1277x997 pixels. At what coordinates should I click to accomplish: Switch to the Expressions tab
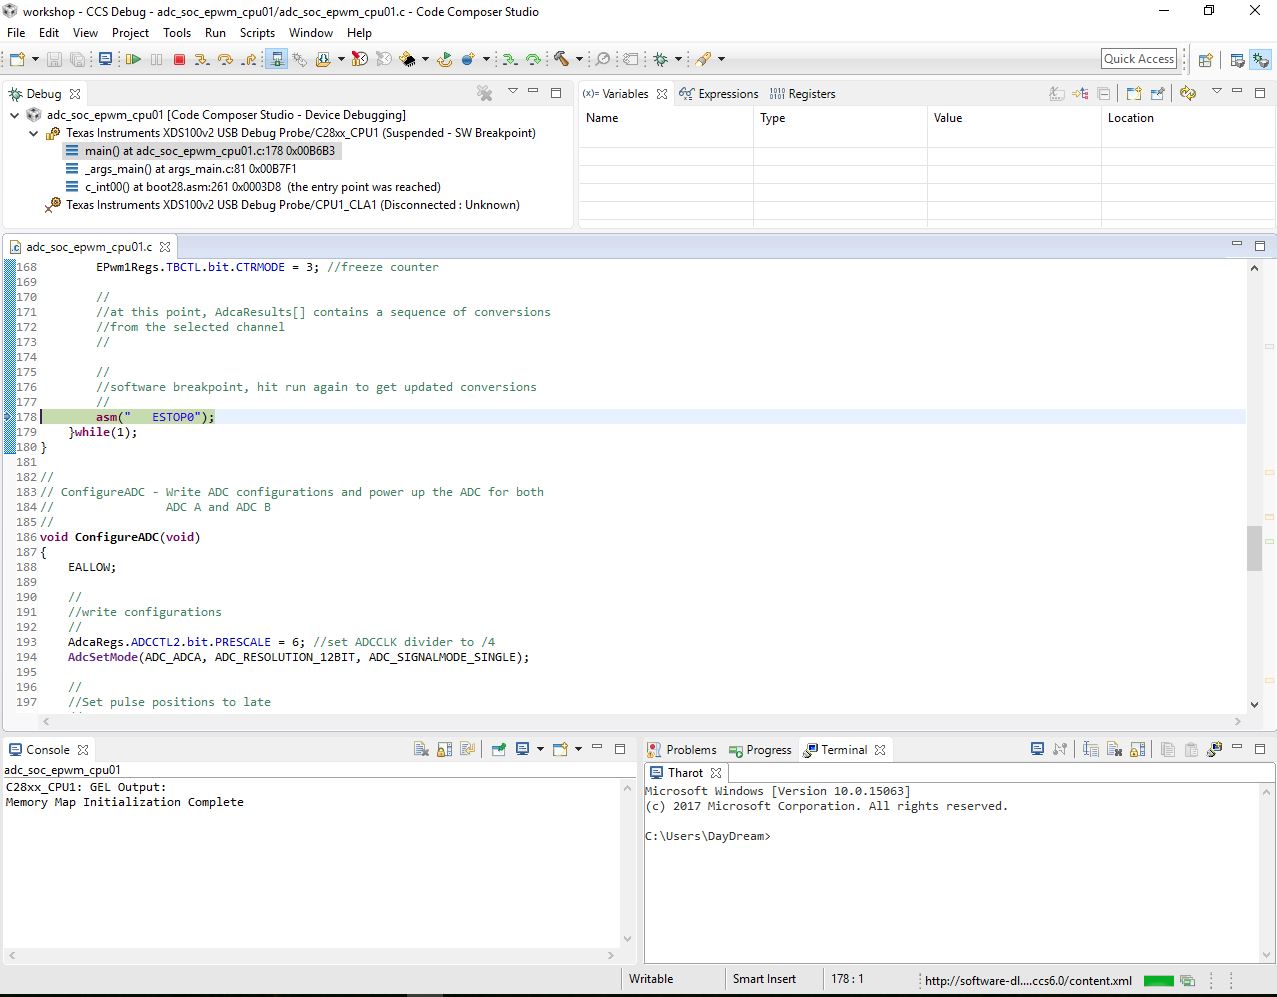point(719,94)
